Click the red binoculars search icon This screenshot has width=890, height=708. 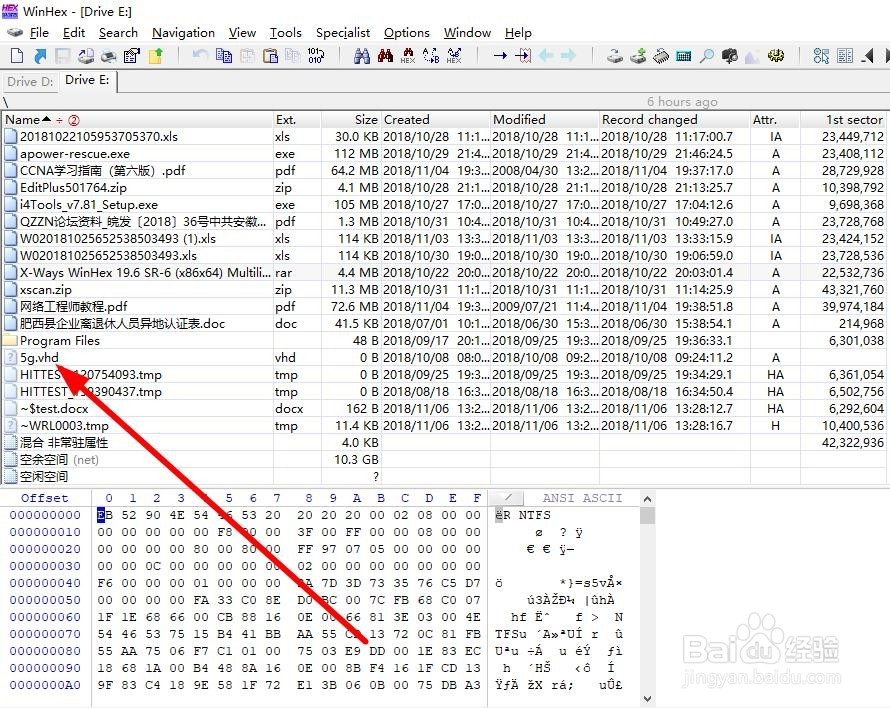click(x=385, y=56)
